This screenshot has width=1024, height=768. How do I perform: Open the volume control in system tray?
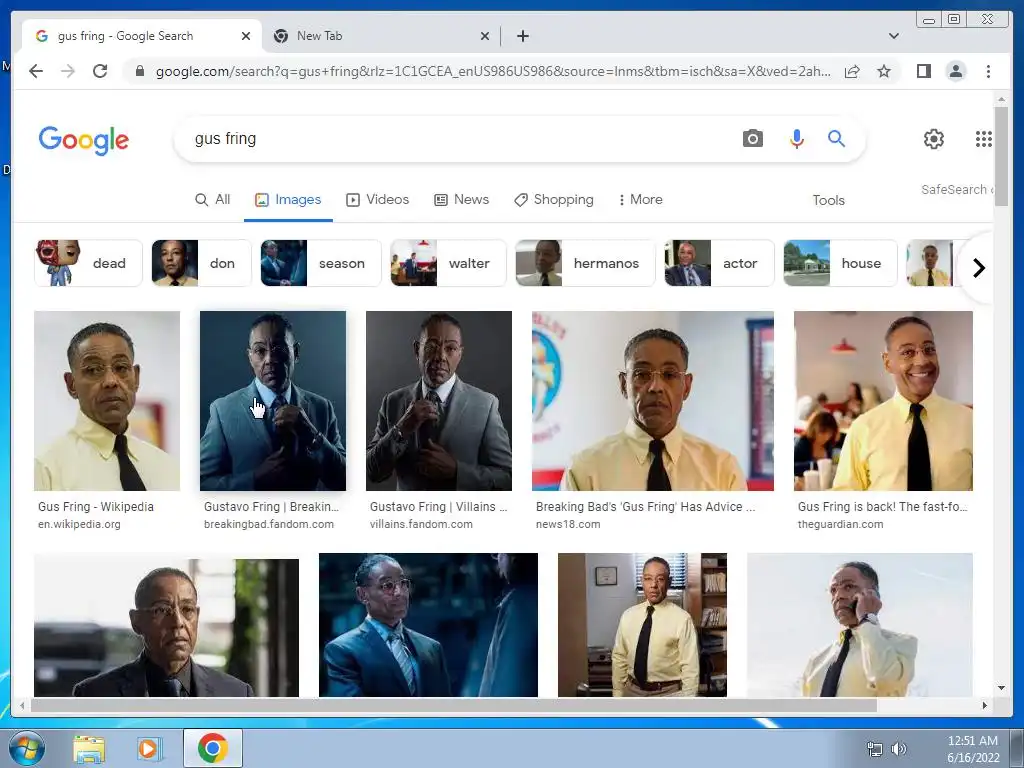(899, 749)
